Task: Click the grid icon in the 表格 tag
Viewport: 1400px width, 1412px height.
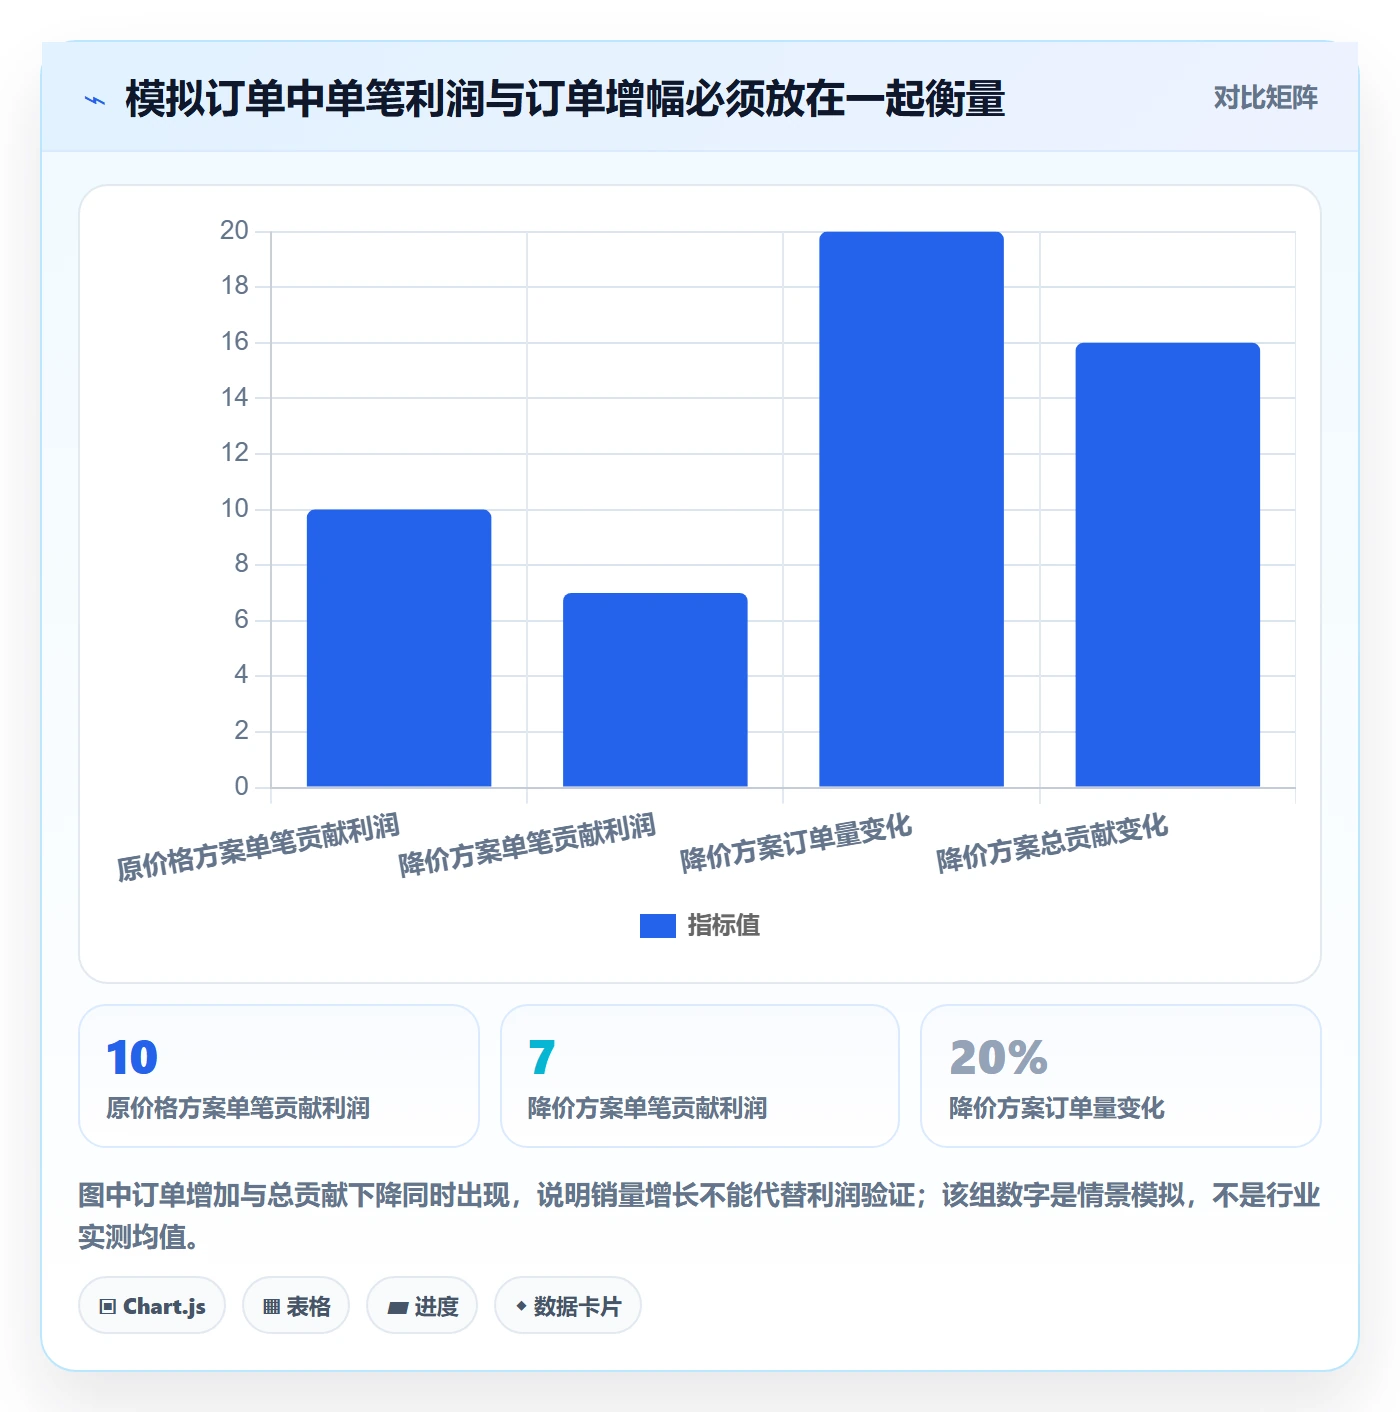Action: pyautogui.click(x=271, y=1307)
